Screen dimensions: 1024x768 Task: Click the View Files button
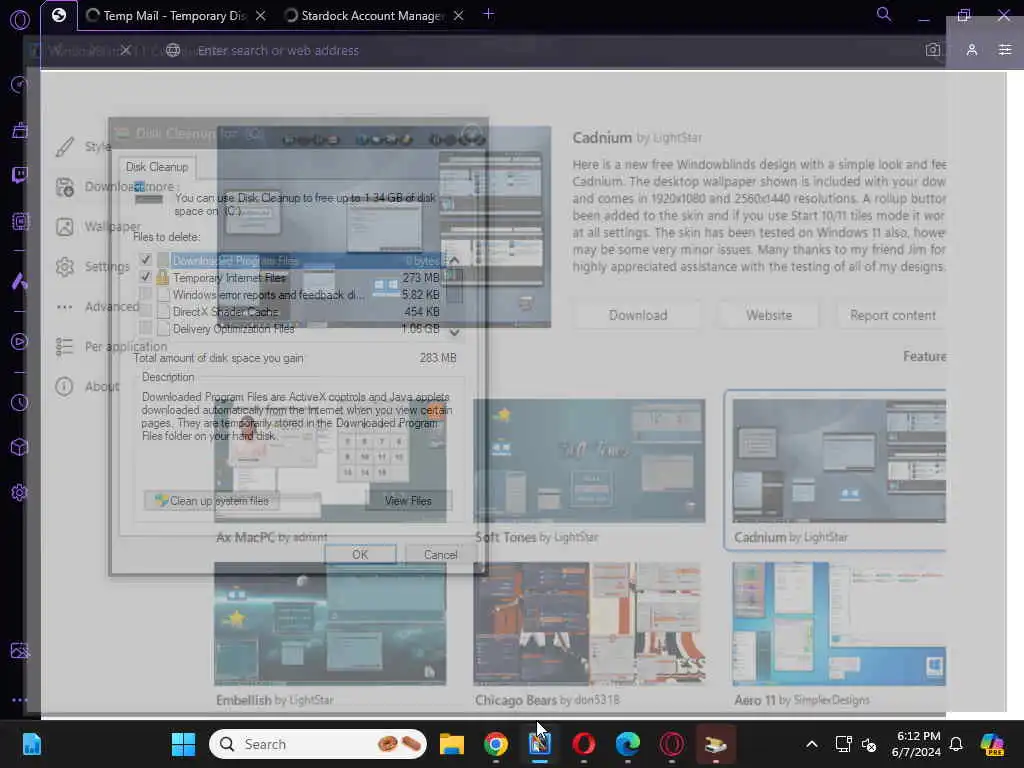(x=408, y=501)
